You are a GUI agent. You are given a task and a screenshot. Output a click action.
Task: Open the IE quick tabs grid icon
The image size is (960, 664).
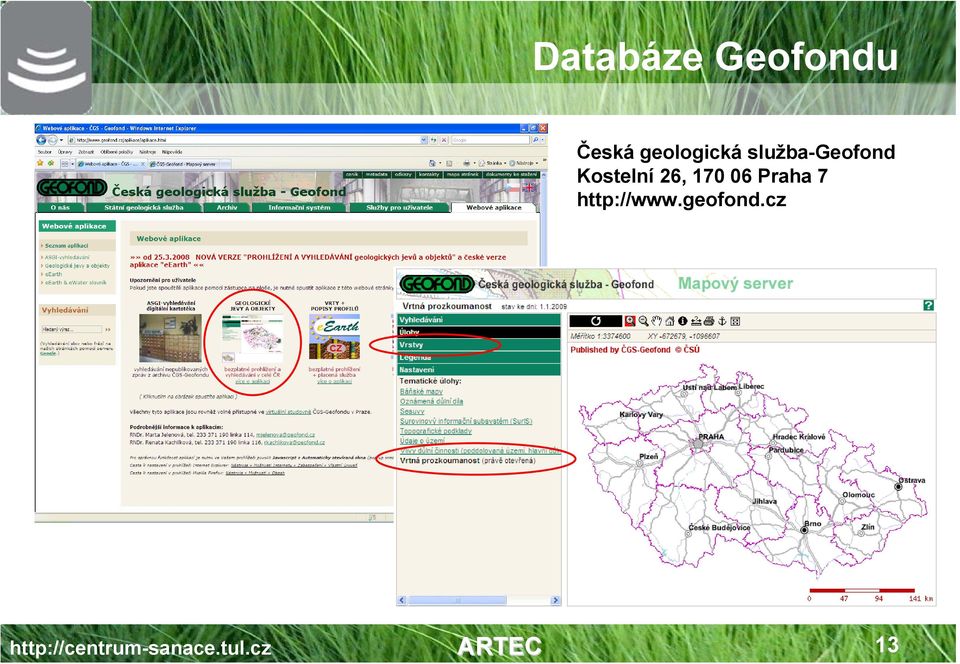tap(64, 164)
